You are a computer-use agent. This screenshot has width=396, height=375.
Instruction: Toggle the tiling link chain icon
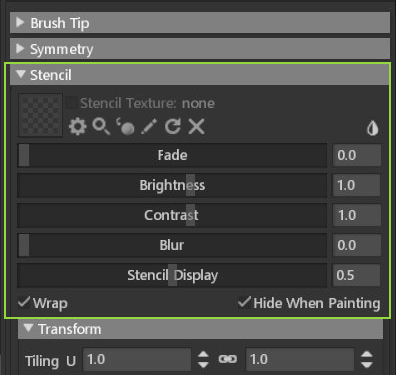pos(228,359)
